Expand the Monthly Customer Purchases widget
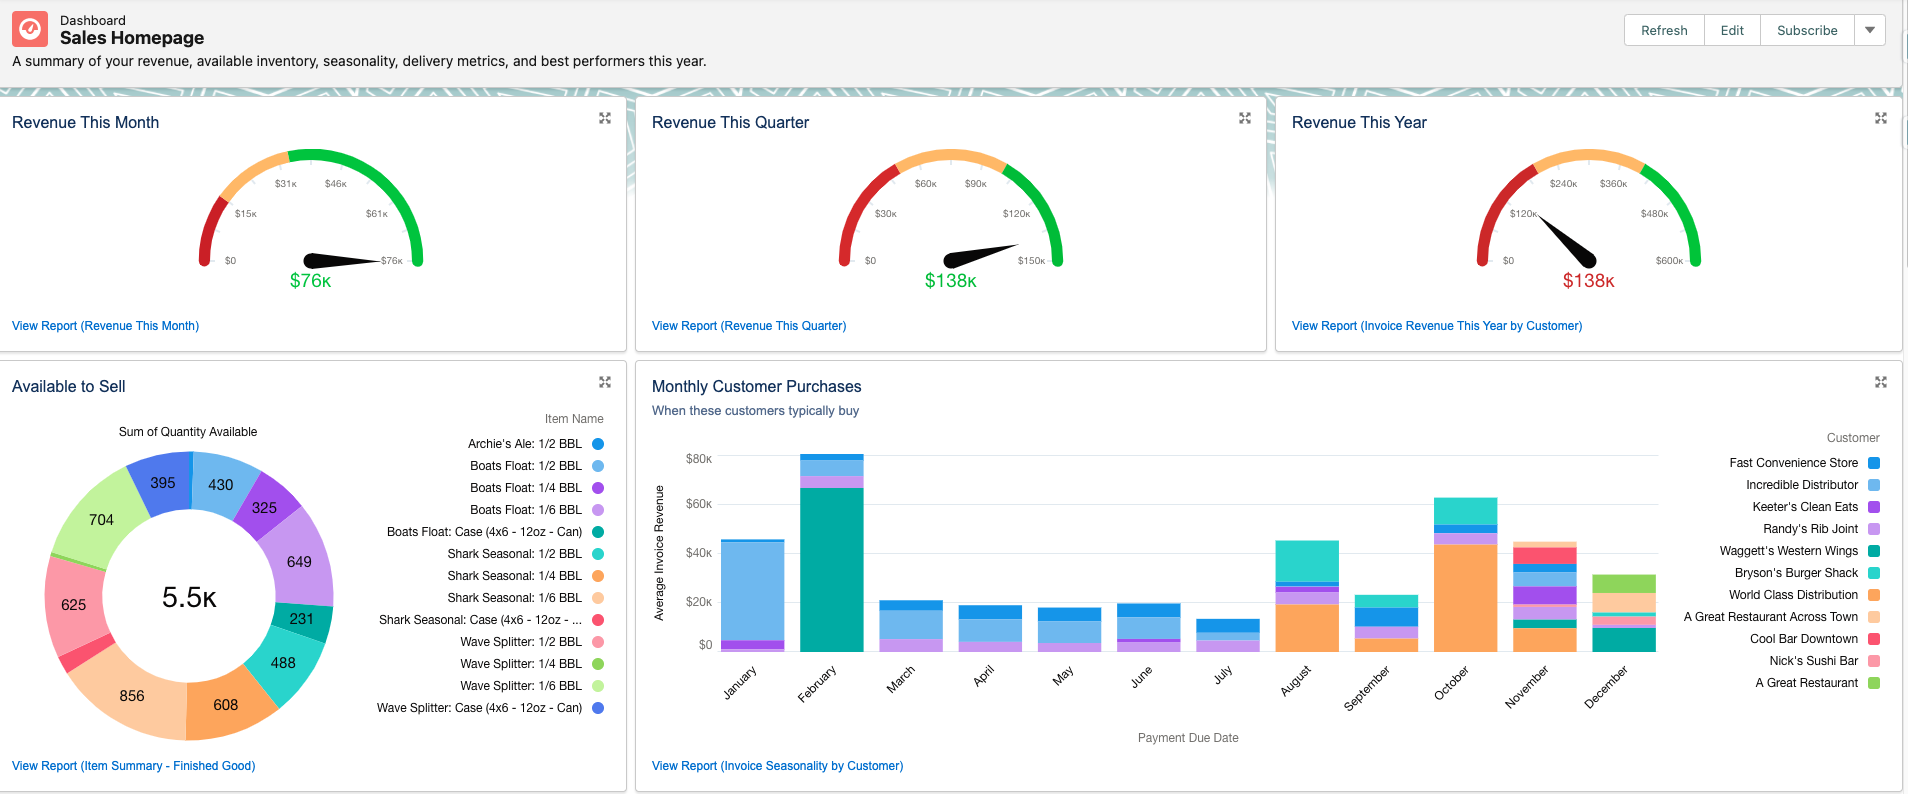 [x=1881, y=382]
